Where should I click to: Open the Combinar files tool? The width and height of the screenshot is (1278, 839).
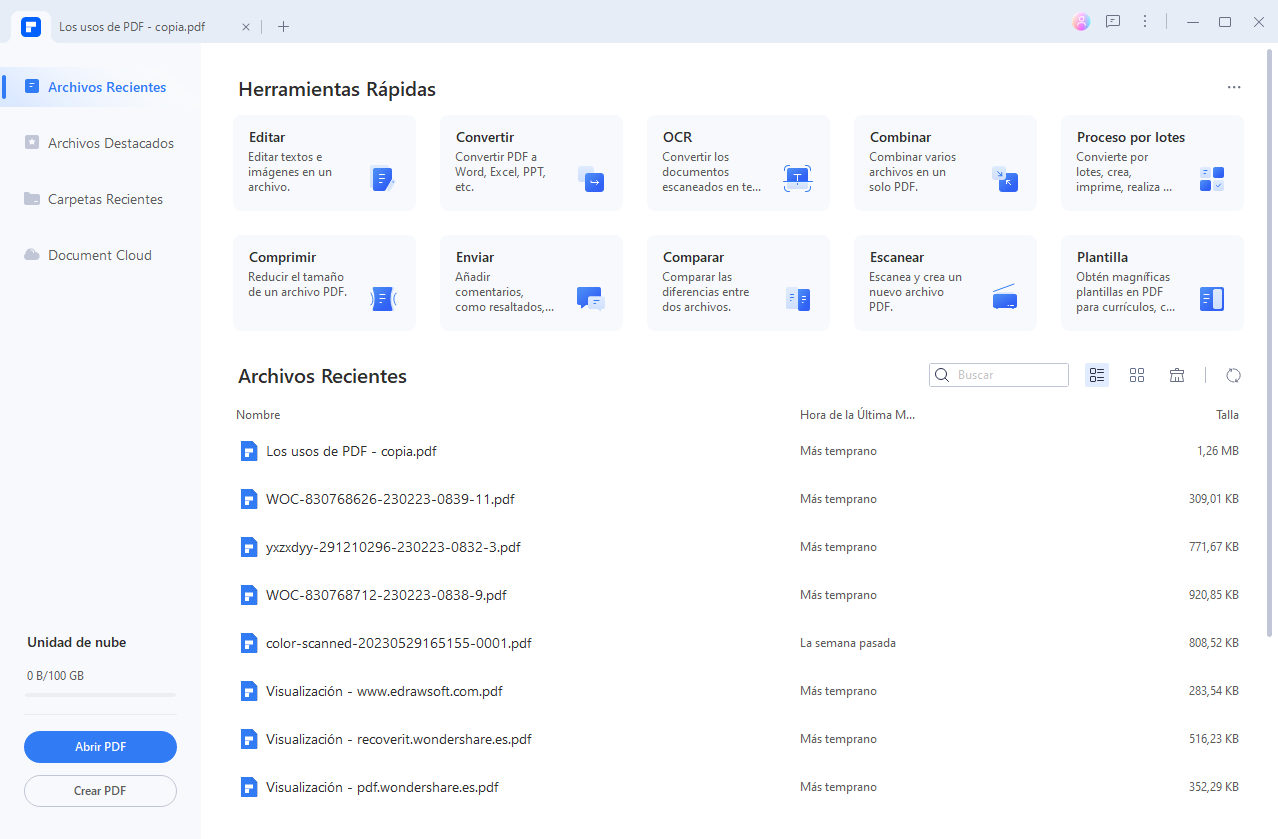pos(945,162)
